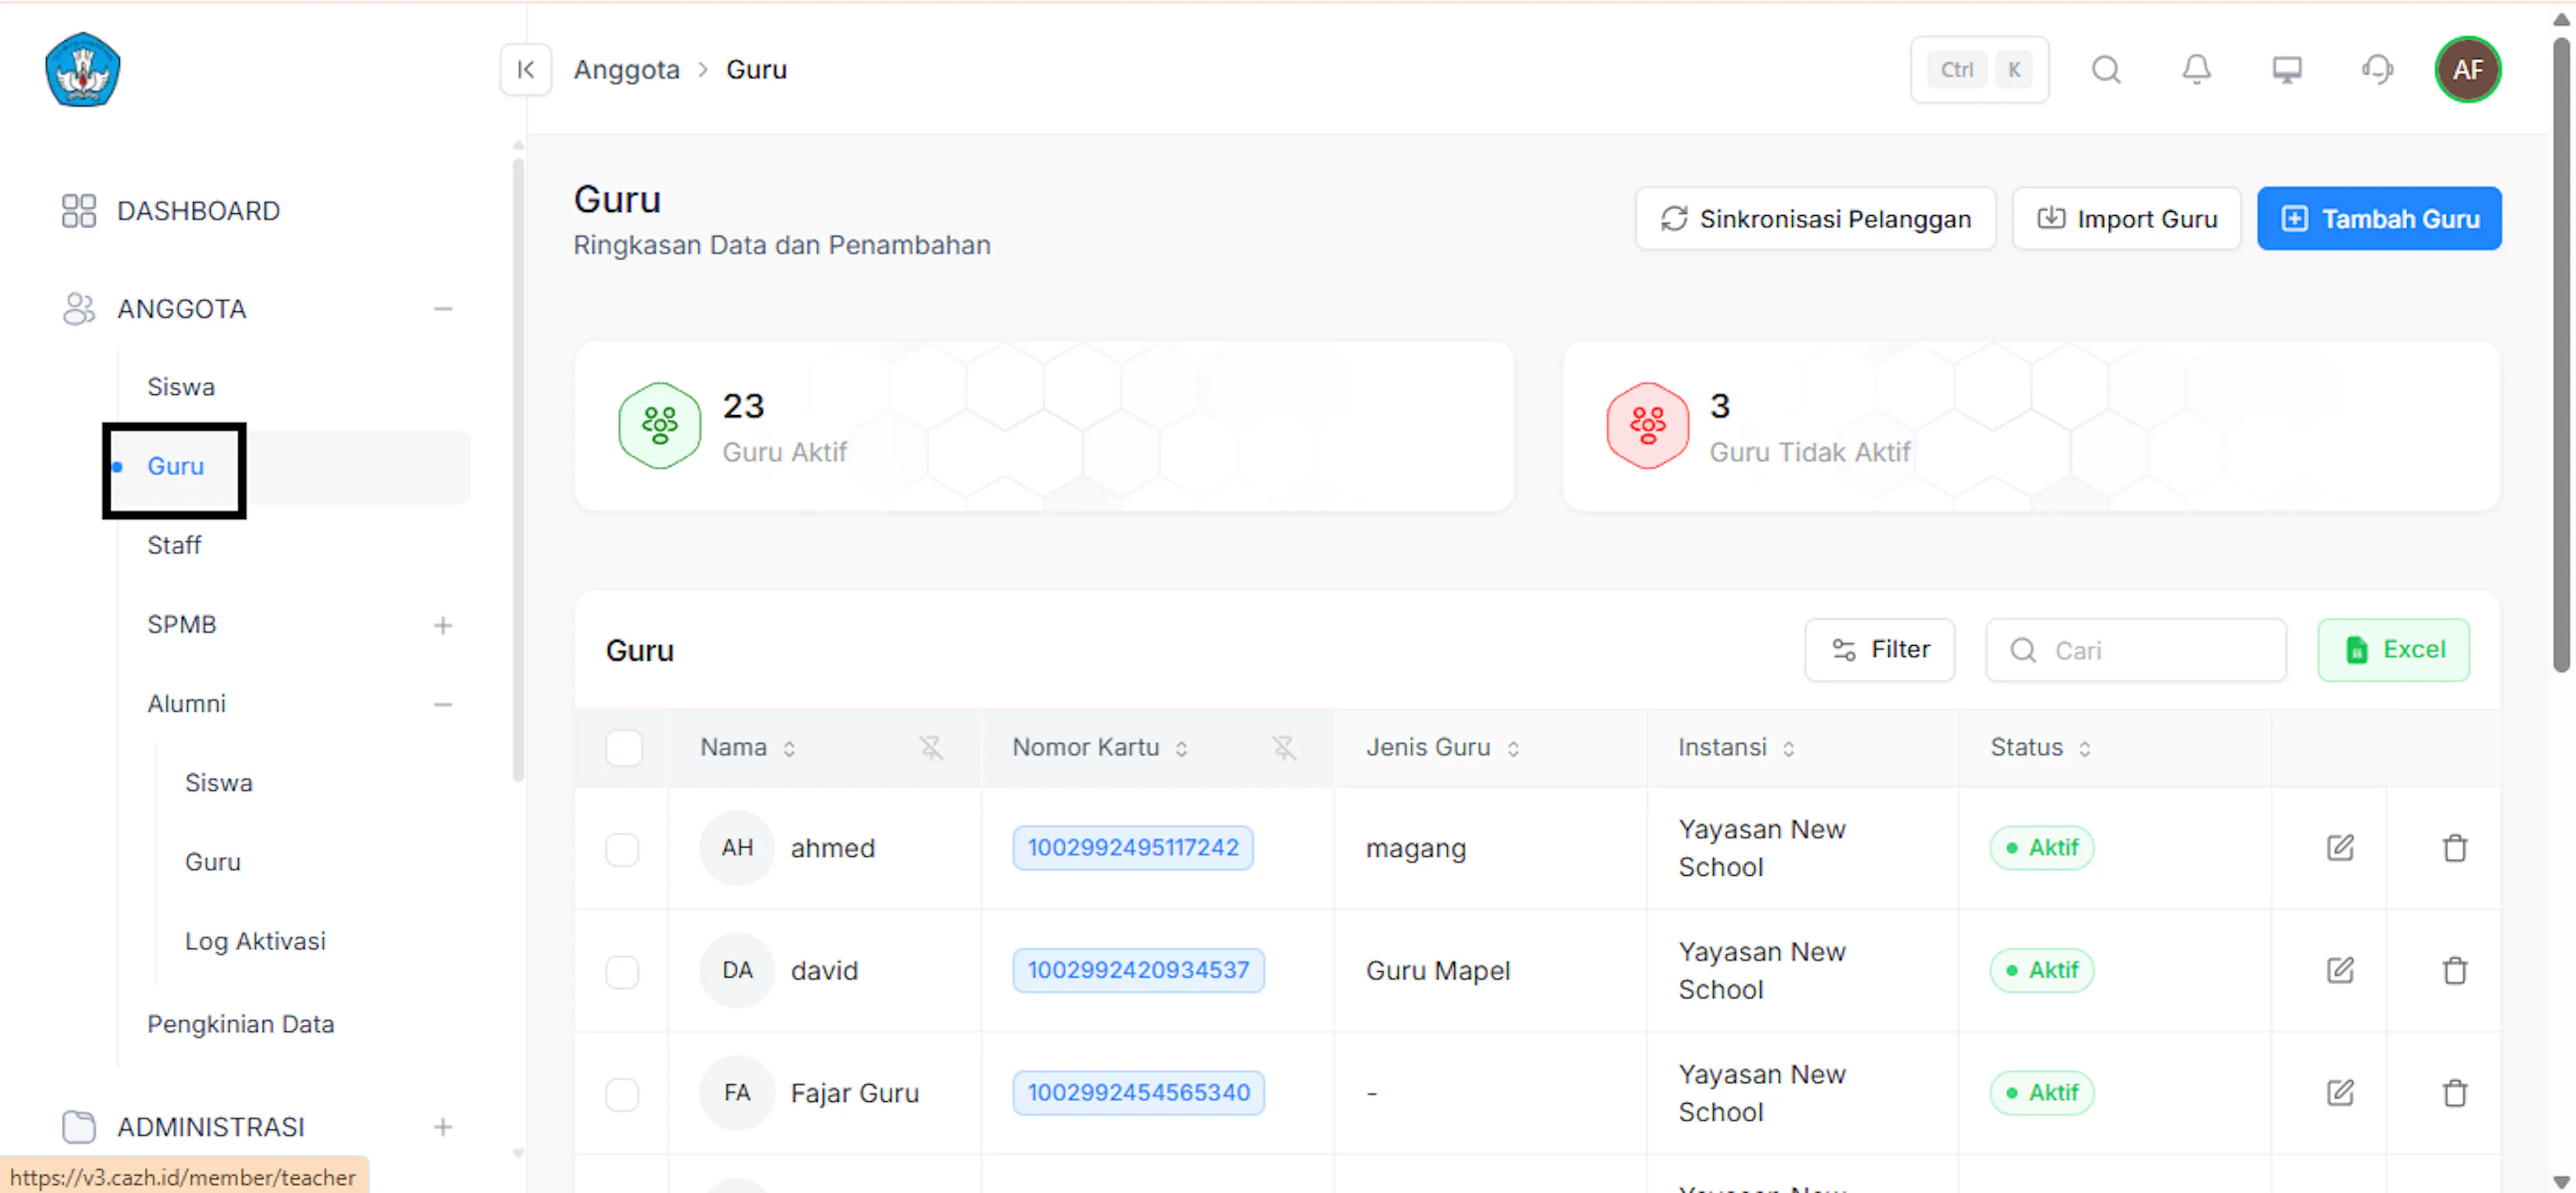Sort table by Status column
The image size is (2576, 1193).
tap(2084, 749)
